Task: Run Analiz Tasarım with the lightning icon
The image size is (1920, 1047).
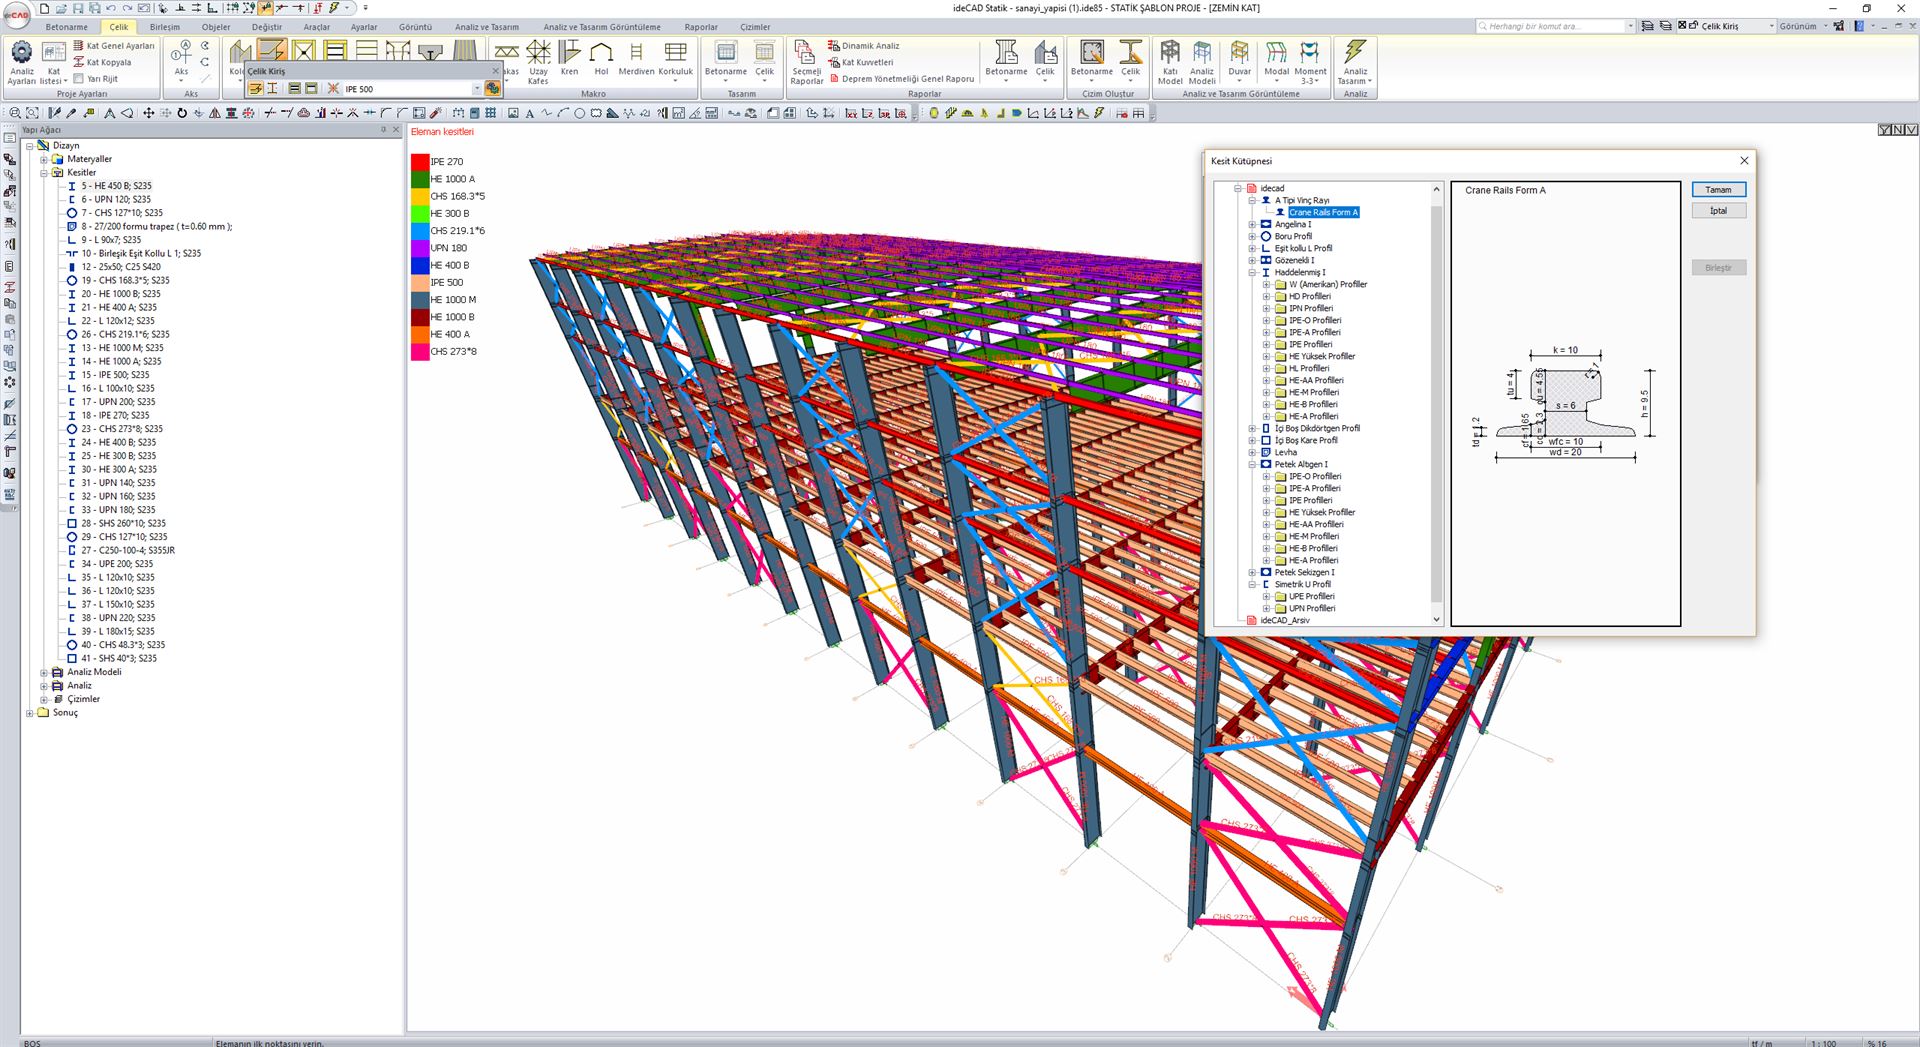Action: pyautogui.click(x=1356, y=60)
